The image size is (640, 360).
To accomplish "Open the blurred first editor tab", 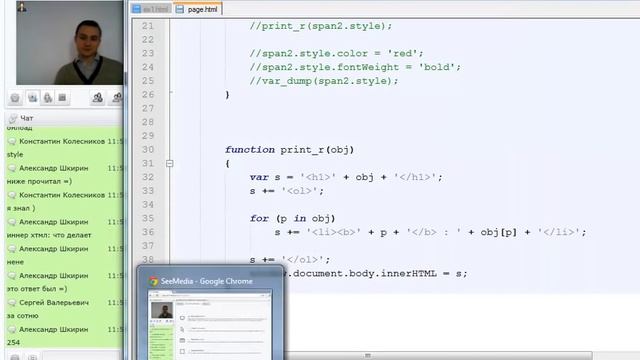I will click(x=151, y=9).
